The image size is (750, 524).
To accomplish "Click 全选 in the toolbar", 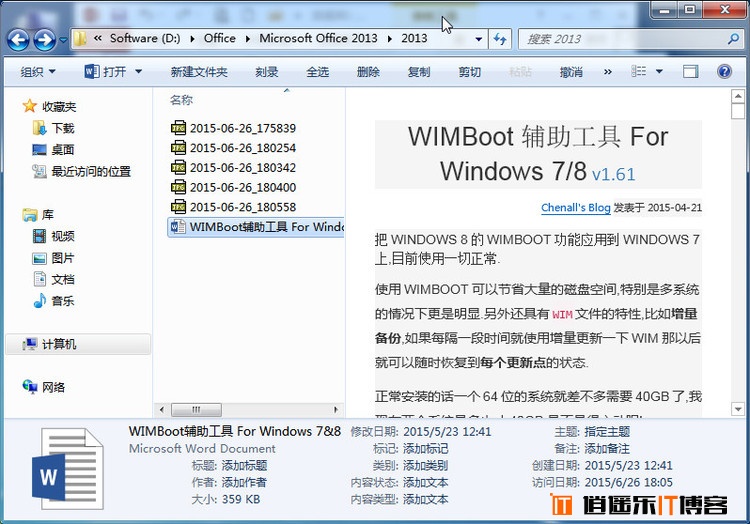I will click(x=317, y=72).
